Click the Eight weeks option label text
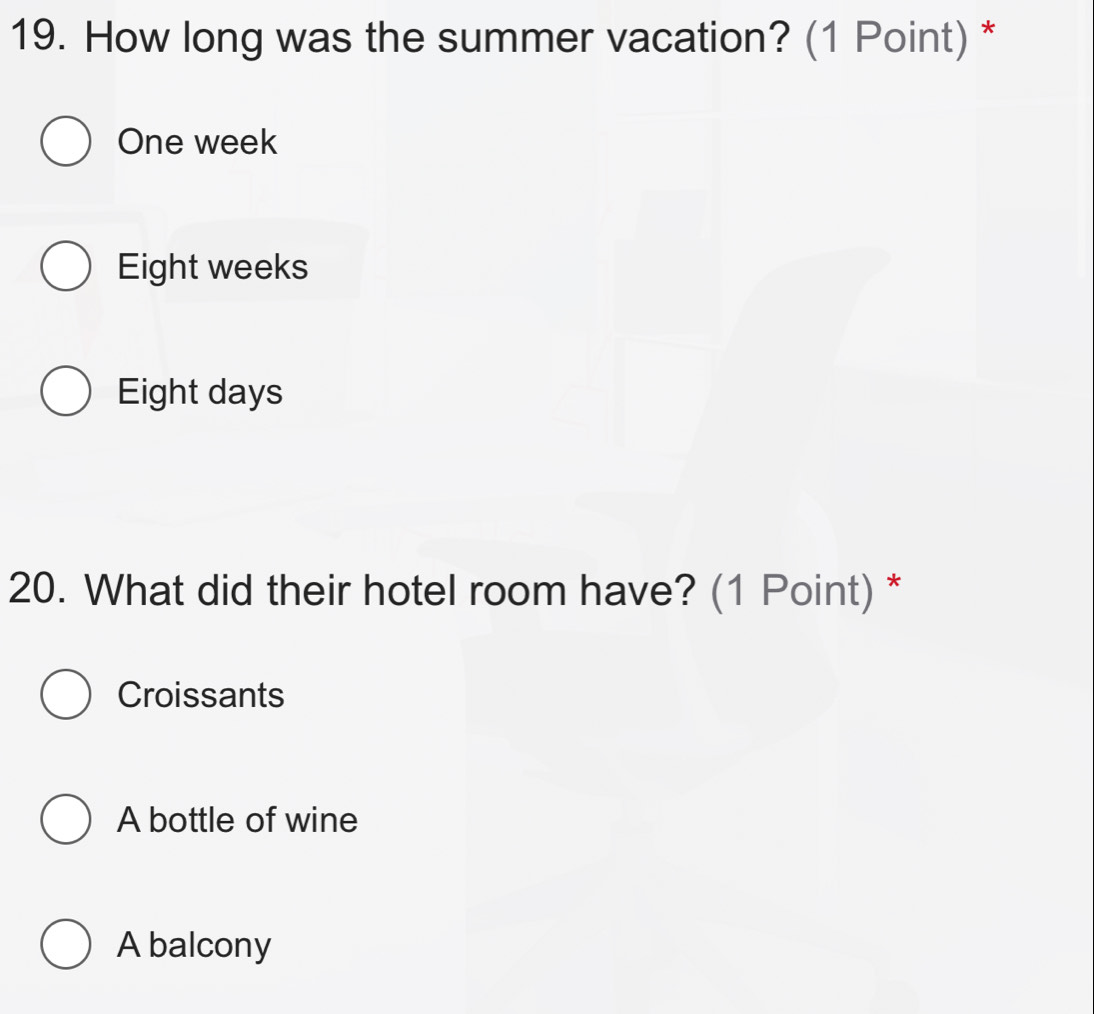The image size is (1094, 1014). click(212, 267)
